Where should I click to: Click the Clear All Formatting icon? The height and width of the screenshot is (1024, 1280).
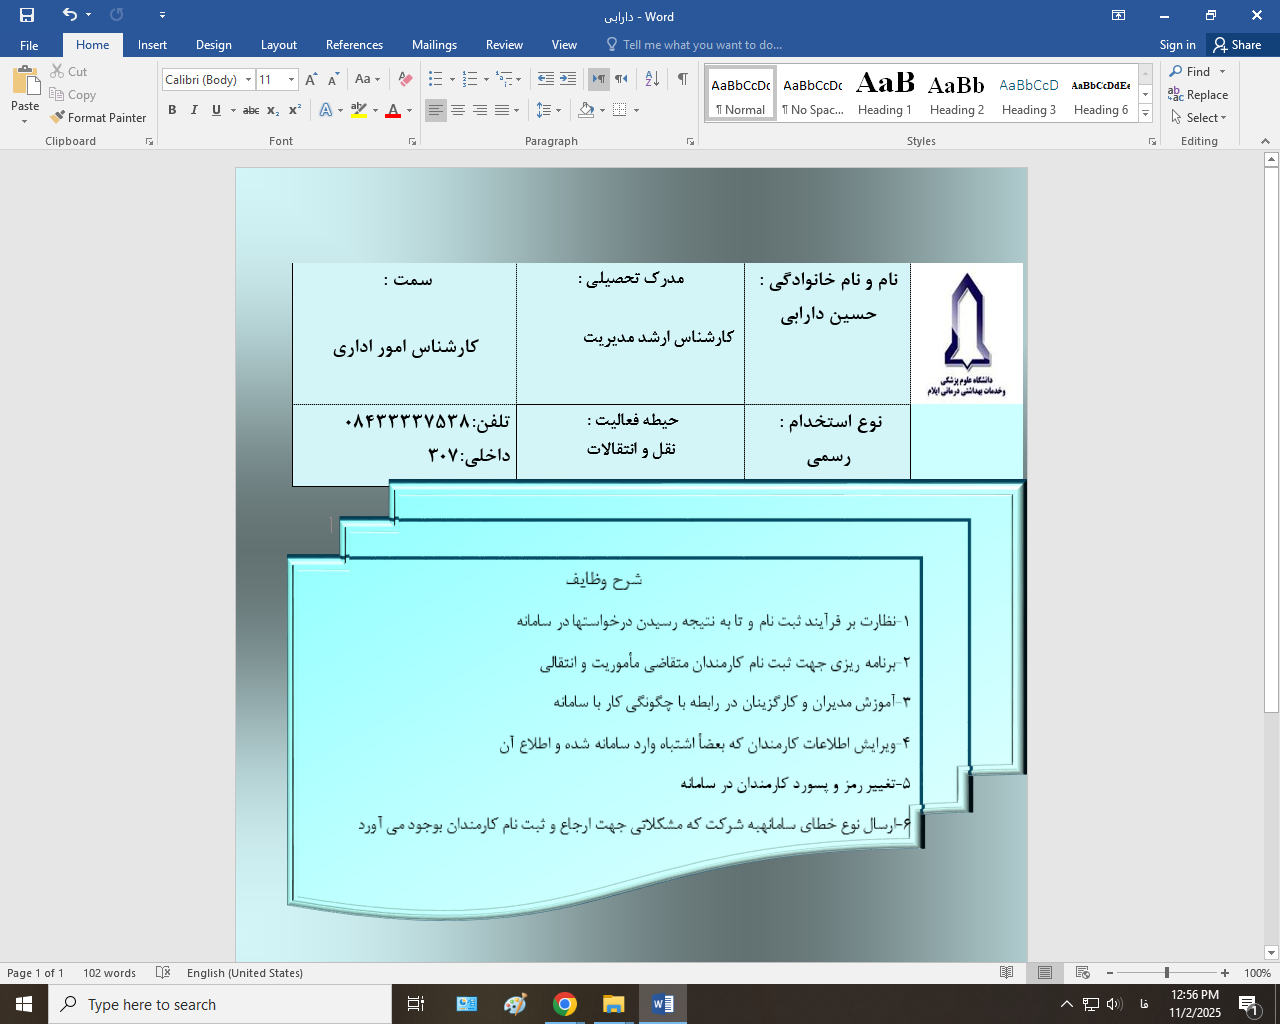(405, 79)
